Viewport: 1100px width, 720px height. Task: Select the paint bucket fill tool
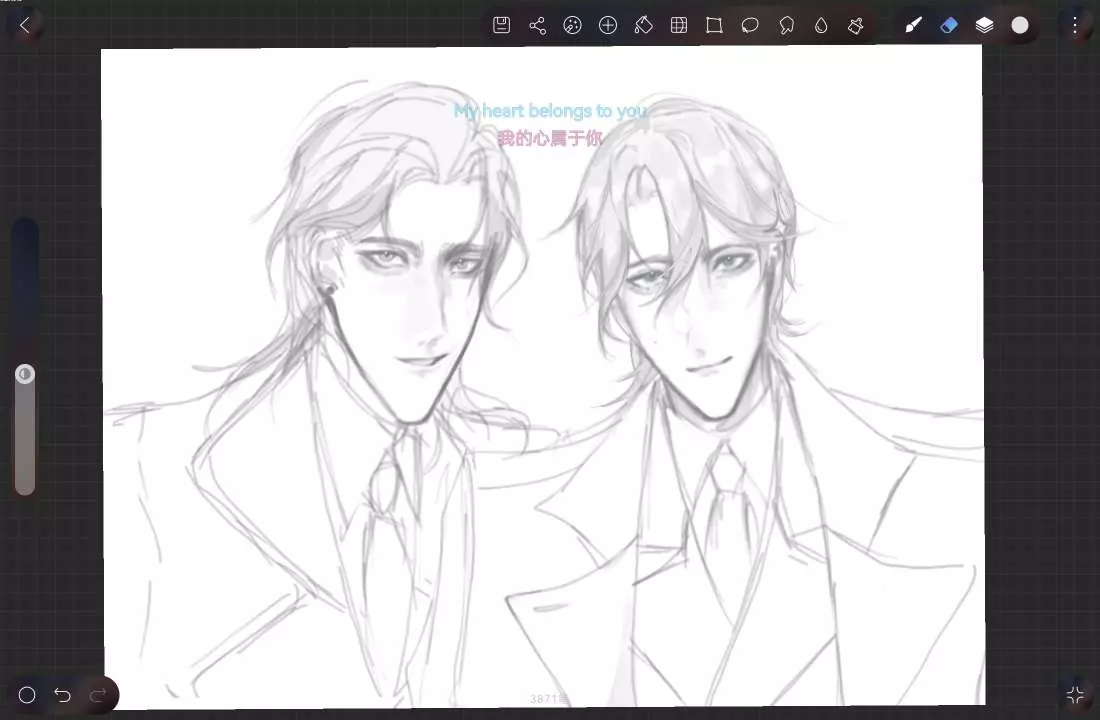pos(643,25)
